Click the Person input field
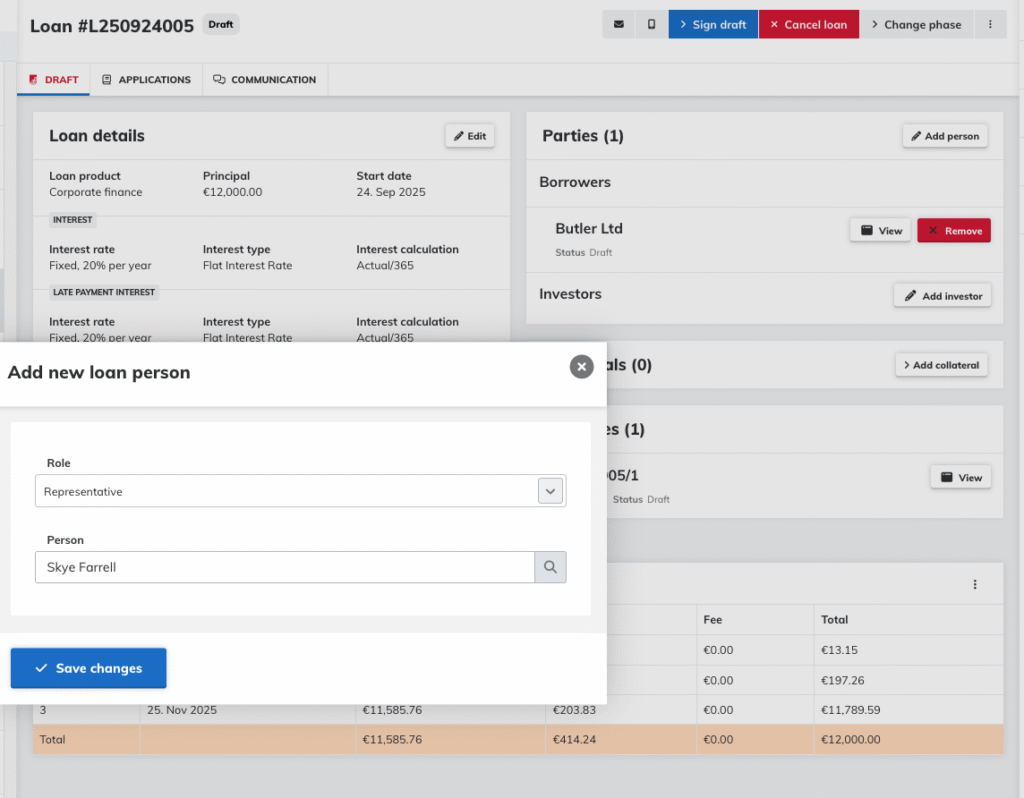Viewport: 1024px width, 798px height. (x=285, y=567)
